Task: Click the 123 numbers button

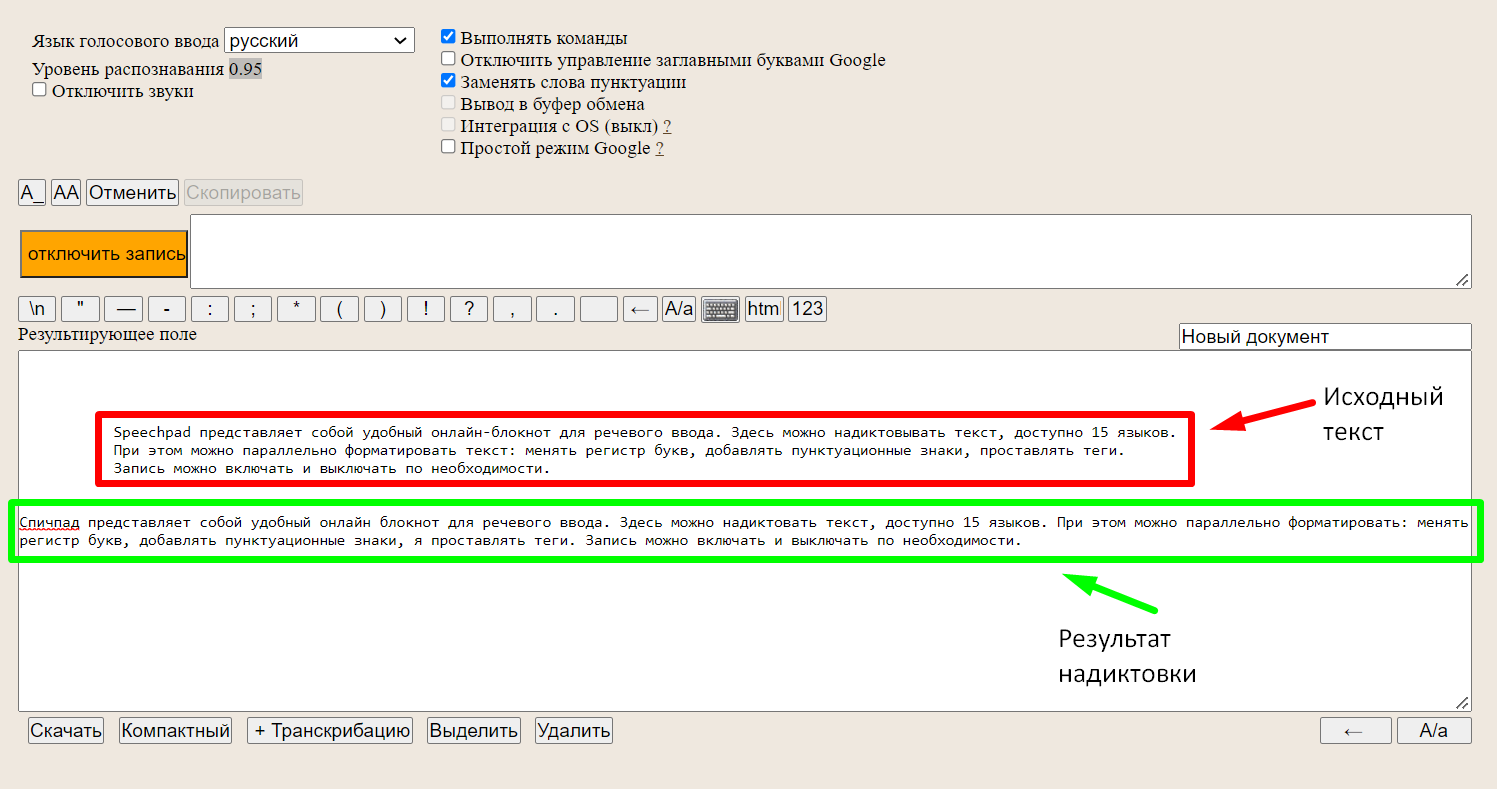Action: point(807,309)
